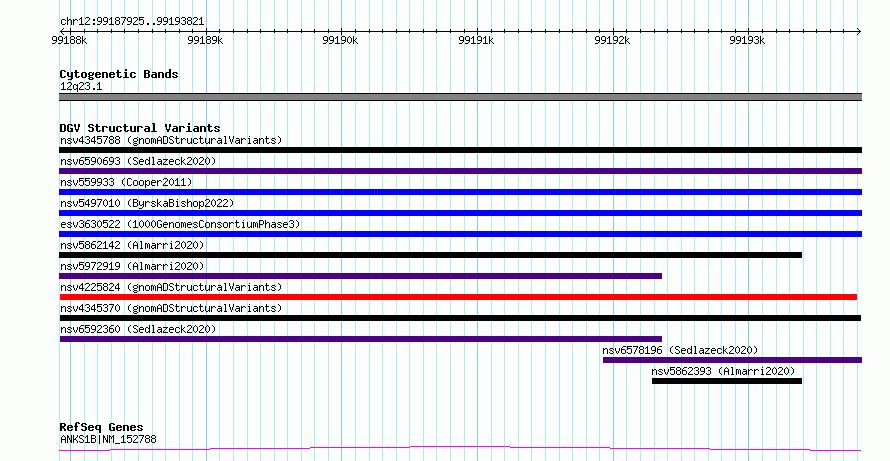
Task: Open the DGV Structural Variants track heading
Action: click(140, 128)
